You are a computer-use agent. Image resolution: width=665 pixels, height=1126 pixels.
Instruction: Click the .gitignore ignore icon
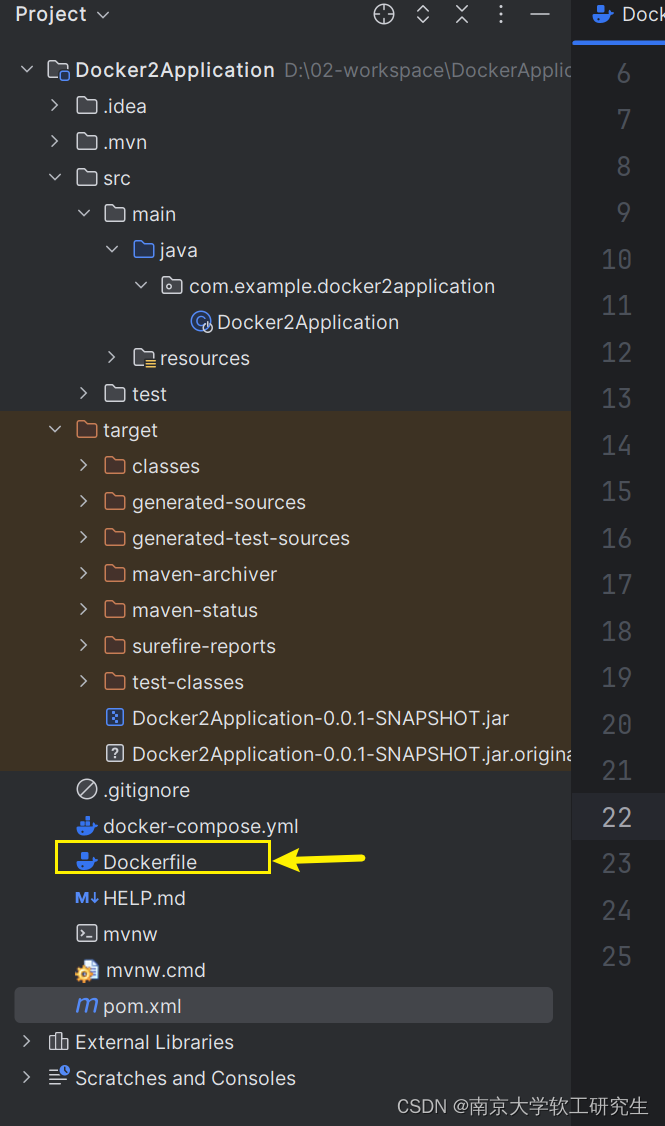[x=87, y=789]
